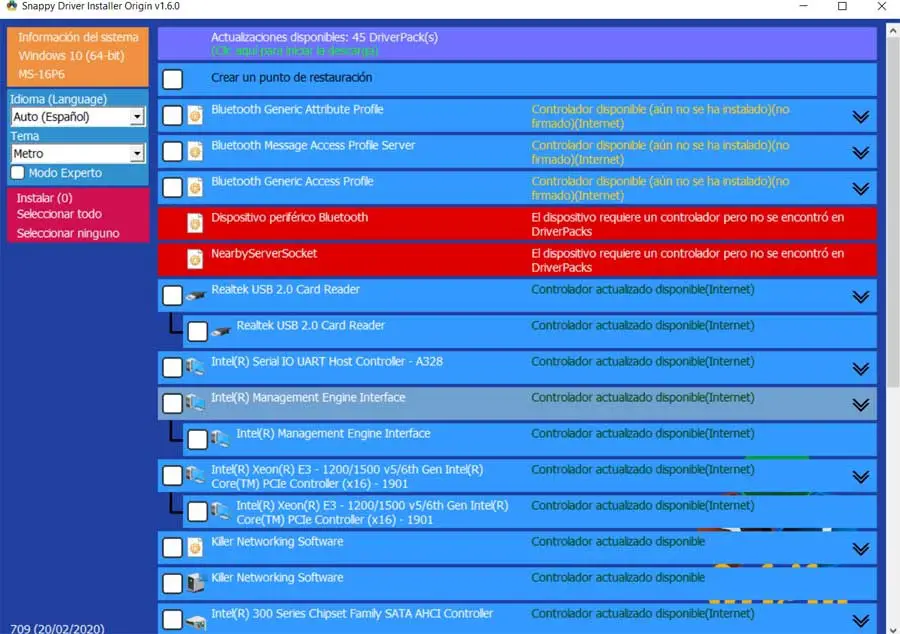Open Tema dropdown showing Metro
The image size is (900, 634).
pyautogui.click(x=77, y=154)
